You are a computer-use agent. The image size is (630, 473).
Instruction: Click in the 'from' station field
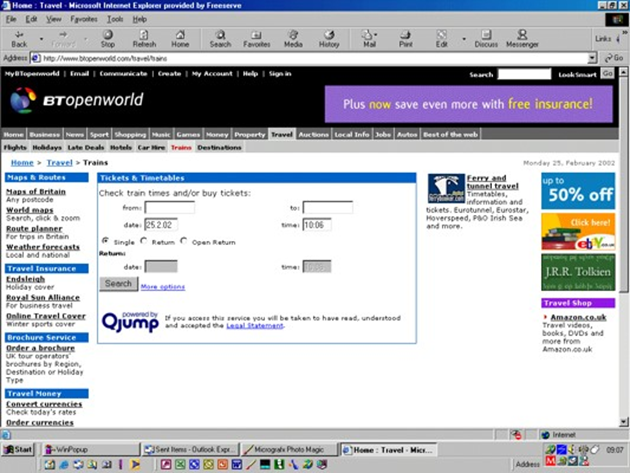(x=170, y=207)
